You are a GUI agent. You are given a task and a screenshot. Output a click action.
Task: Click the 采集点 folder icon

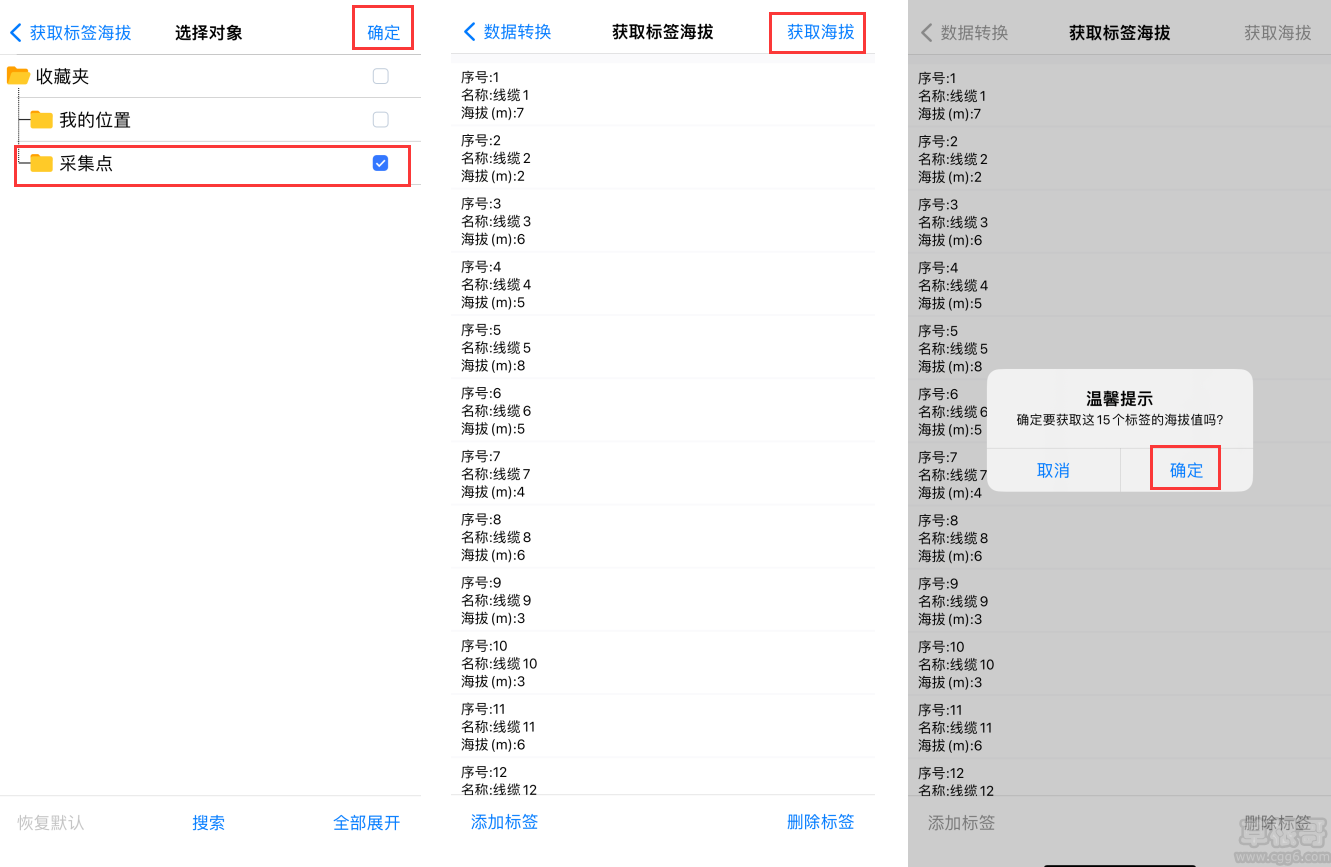click(41, 163)
